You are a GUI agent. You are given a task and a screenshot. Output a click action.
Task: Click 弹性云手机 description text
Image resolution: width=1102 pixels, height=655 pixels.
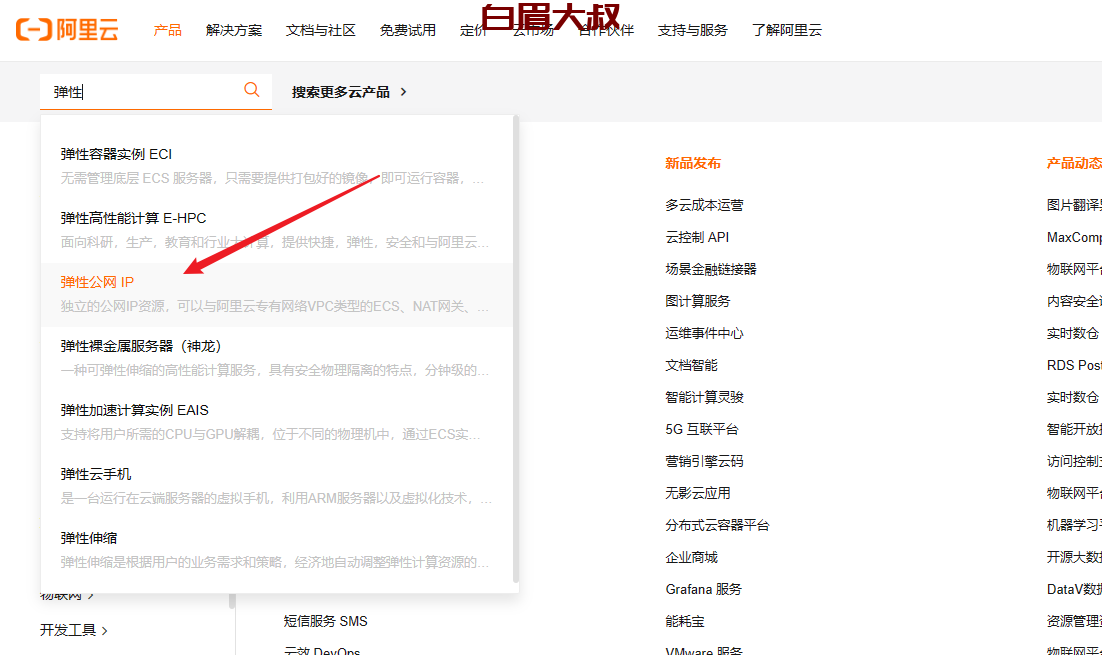[x=276, y=498]
